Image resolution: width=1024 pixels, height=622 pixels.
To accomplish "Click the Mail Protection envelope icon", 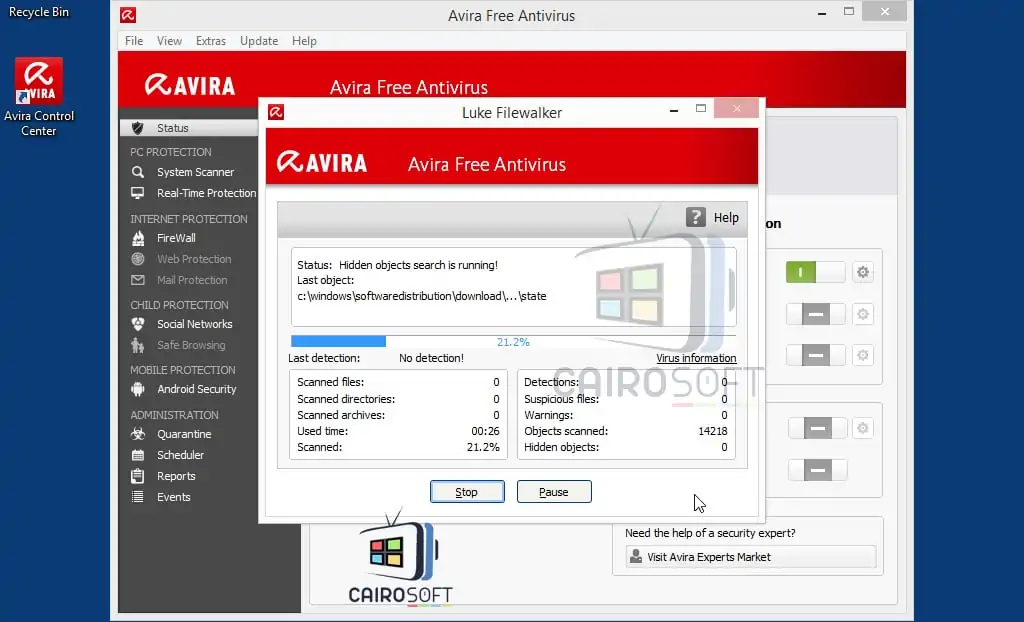I will tap(138, 280).
